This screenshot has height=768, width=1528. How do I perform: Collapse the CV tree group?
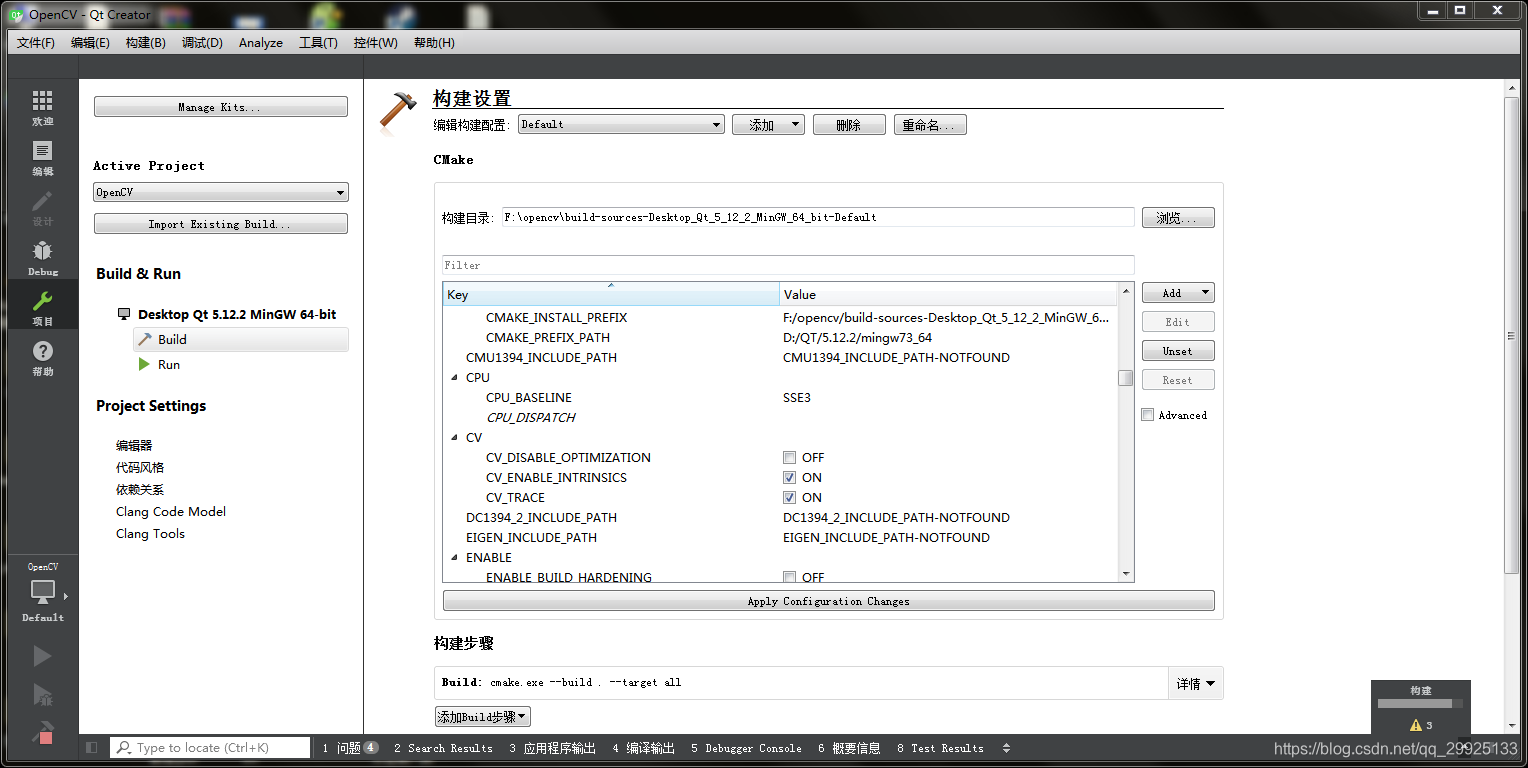point(454,438)
